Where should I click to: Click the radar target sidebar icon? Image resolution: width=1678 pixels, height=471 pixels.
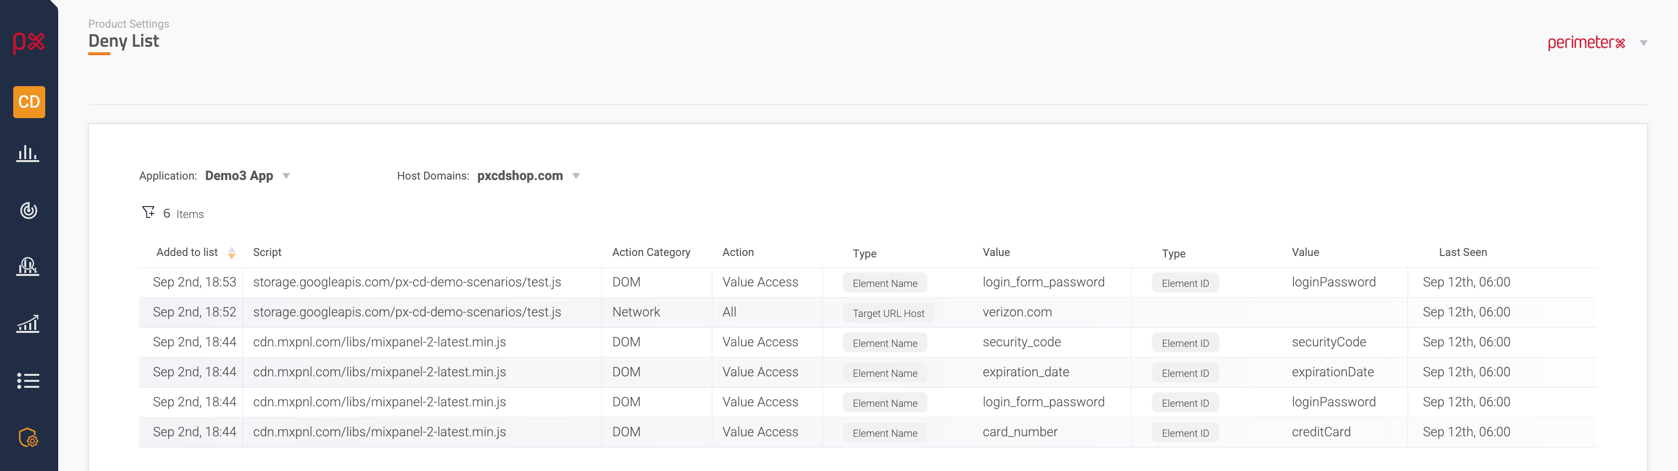pyautogui.click(x=28, y=210)
